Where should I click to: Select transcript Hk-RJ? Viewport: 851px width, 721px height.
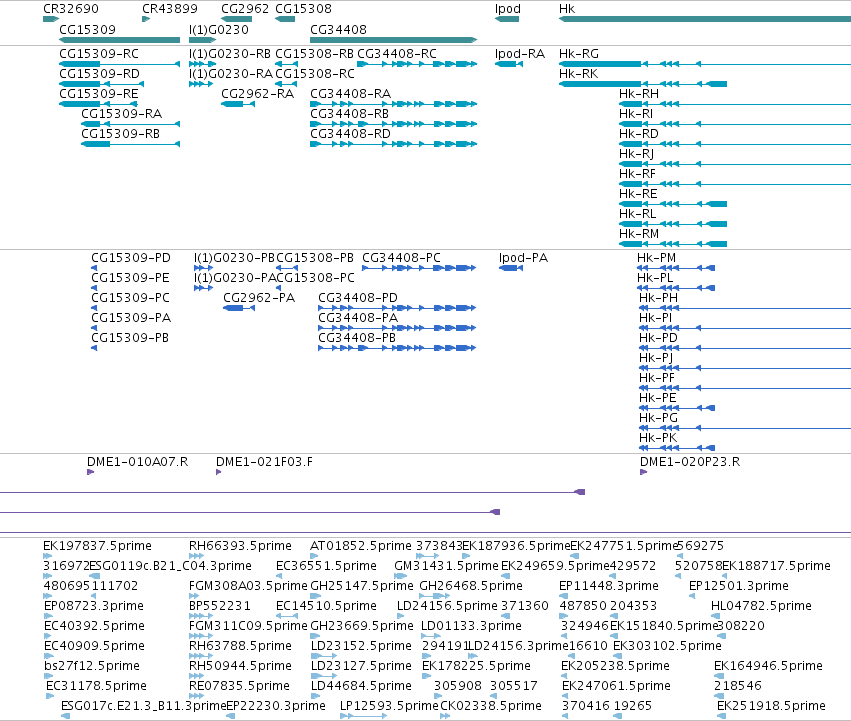click(x=636, y=154)
